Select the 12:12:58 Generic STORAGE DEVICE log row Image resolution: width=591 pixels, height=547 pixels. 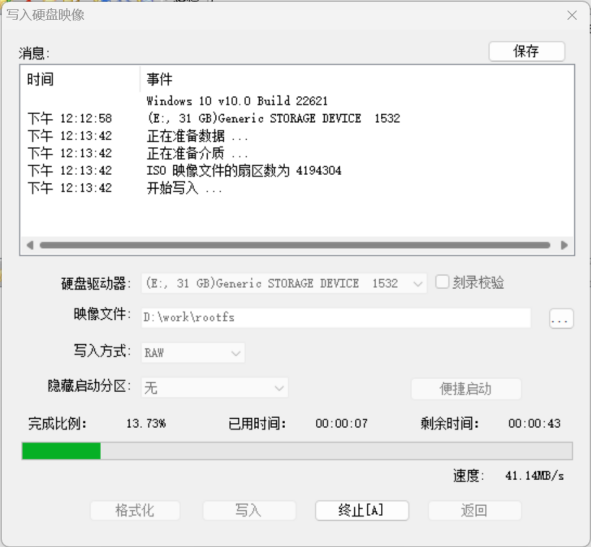[x=297, y=118]
